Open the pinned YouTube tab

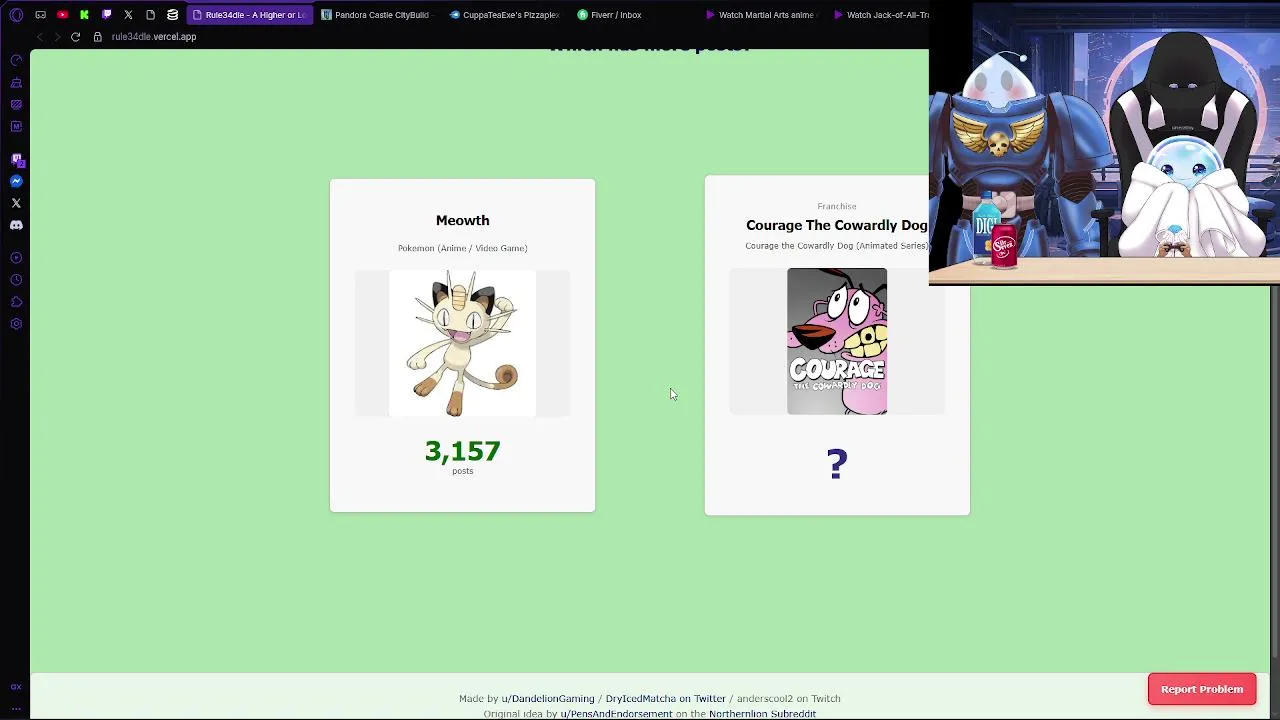pos(62,15)
